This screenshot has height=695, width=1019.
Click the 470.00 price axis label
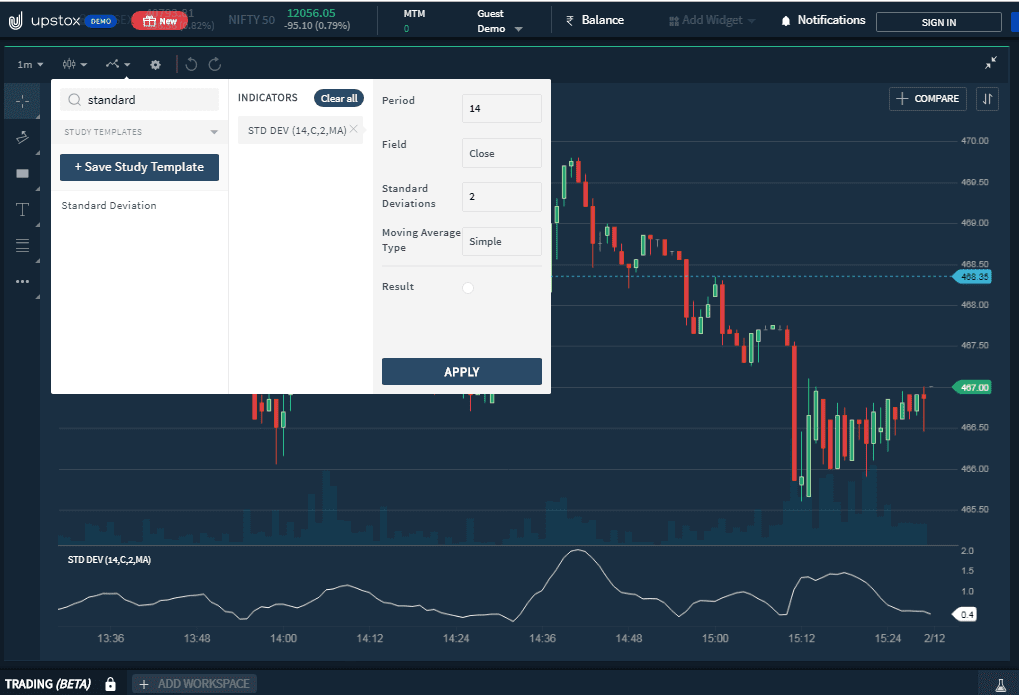(974, 140)
